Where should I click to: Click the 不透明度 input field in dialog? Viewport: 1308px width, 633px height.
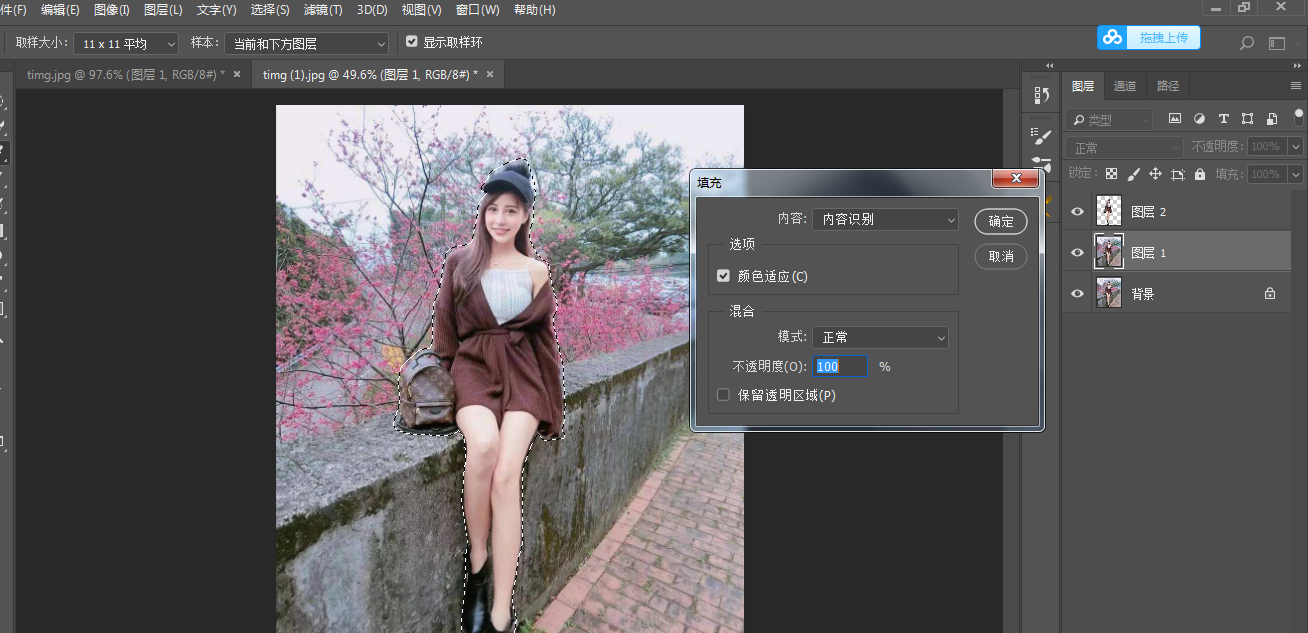(x=839, y=367)
